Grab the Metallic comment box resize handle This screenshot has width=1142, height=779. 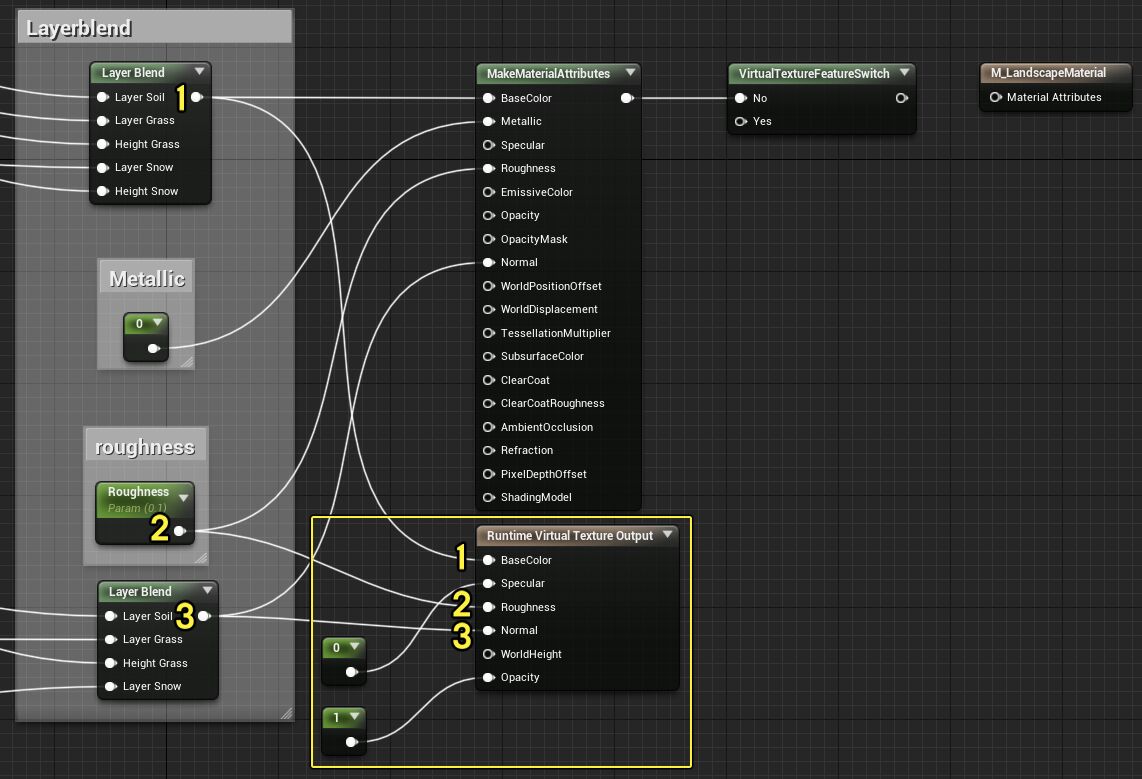(x=186, y=362)
